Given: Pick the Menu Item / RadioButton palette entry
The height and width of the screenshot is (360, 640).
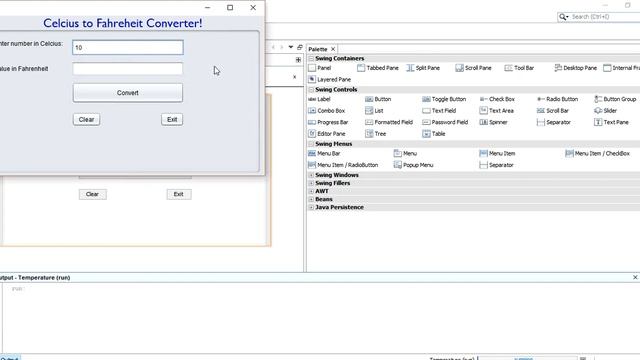Looking at the screenshot, I should (344, 165).
